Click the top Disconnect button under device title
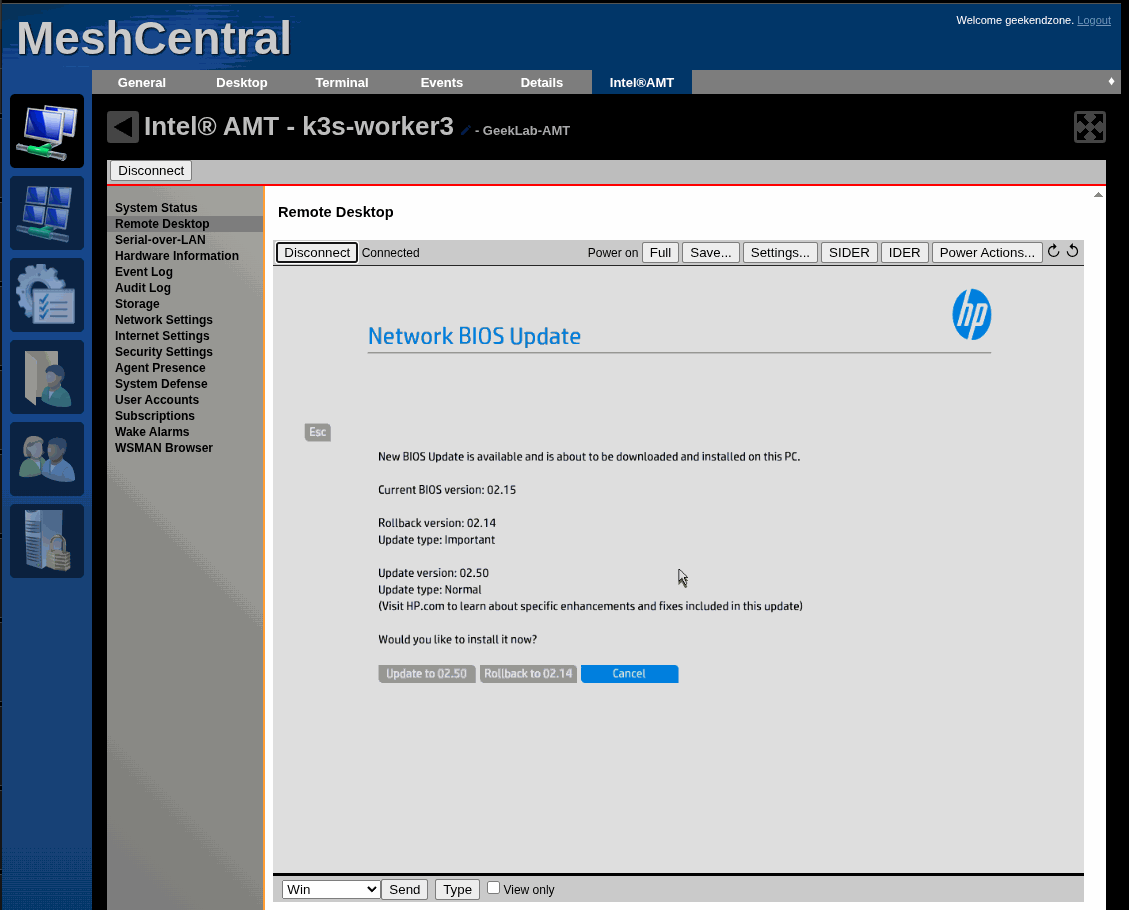Image resolution: width=1129 pixels, height=910 pixels. coord(151,171)
